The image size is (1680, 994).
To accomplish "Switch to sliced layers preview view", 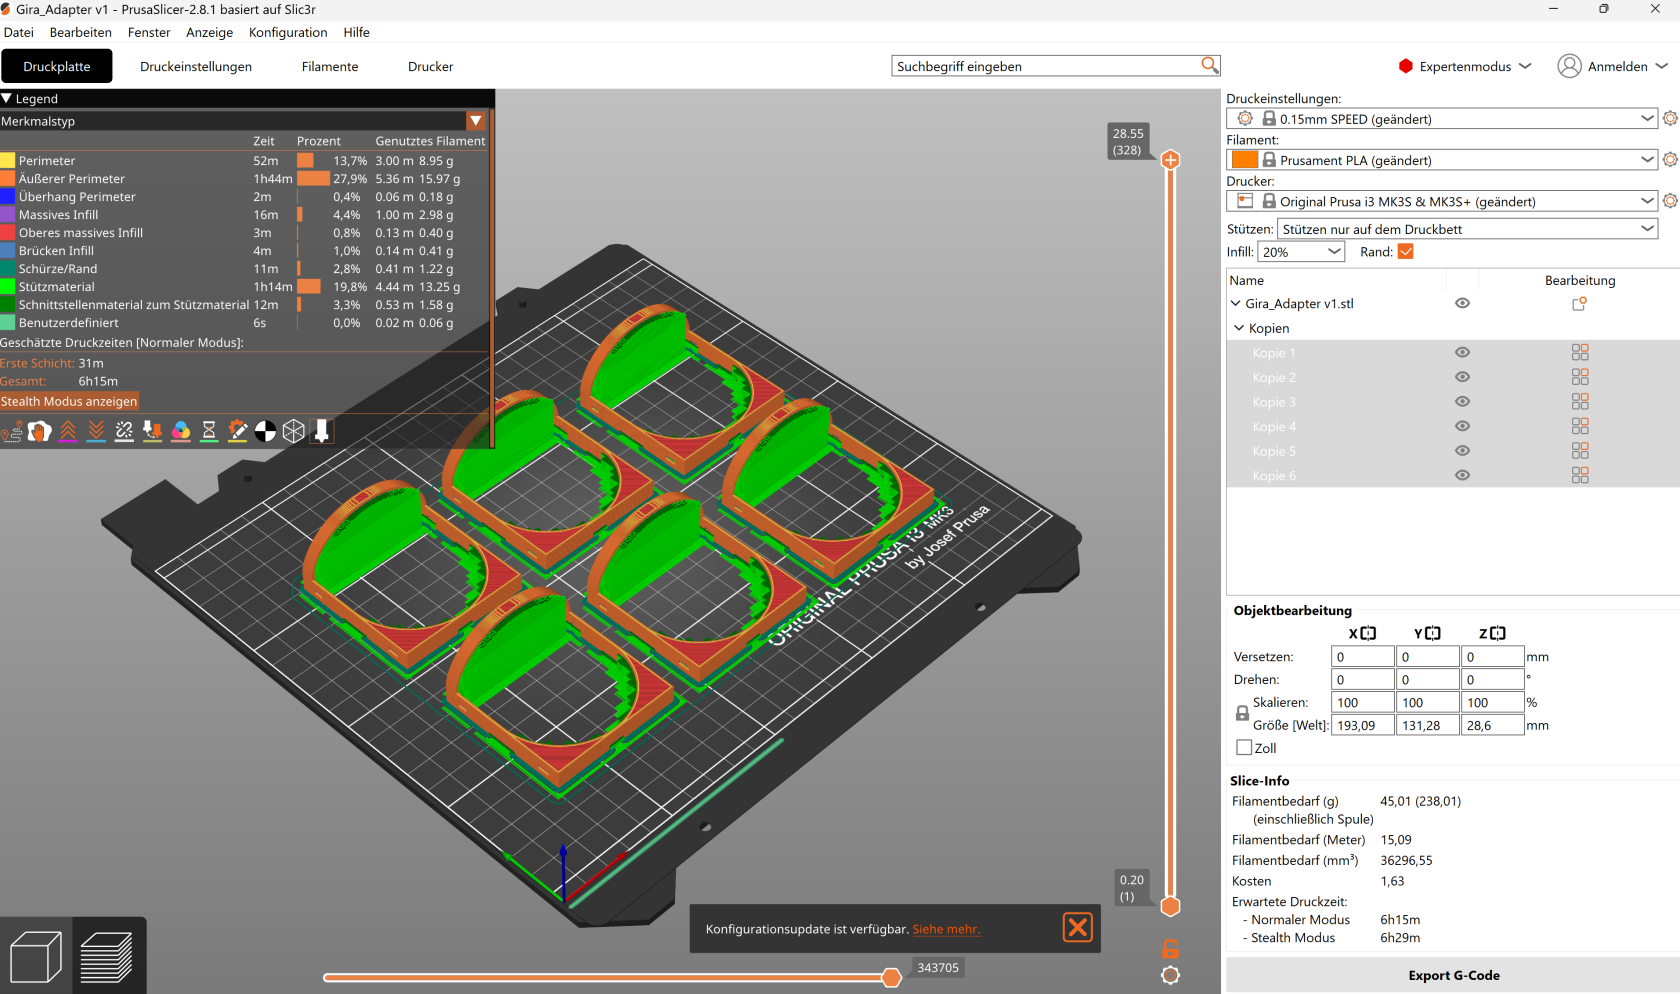I will [106, 956].
